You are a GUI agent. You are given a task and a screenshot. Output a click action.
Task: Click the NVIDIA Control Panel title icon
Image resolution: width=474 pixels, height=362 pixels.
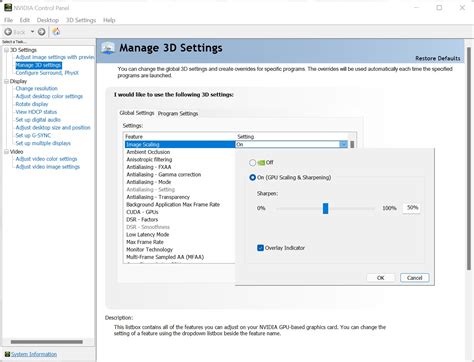[x=8, y=7]
